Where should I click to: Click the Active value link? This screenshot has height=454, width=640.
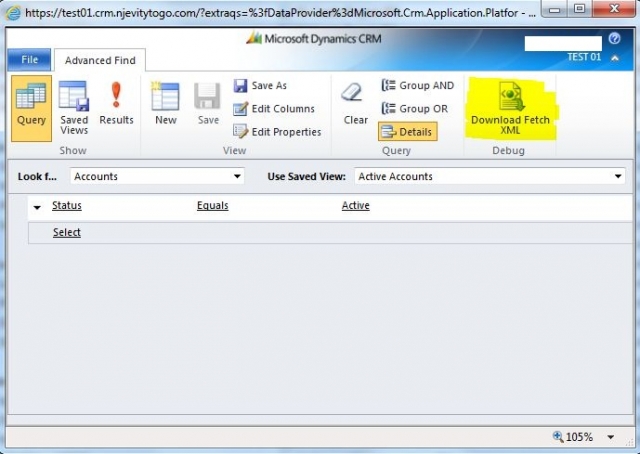pyautogui.click(x=356, y=205)
